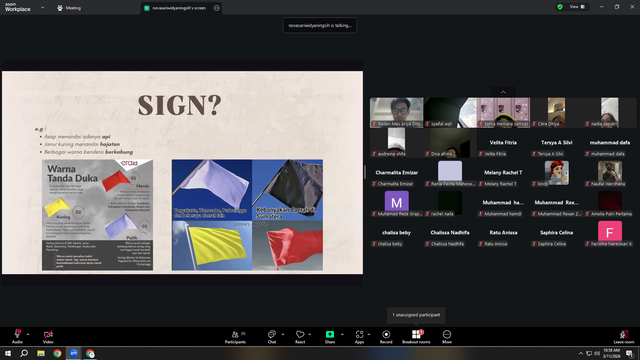Open options circle on shared screen tab
Viewport: 640px width, 360px height.
[217, 8]
